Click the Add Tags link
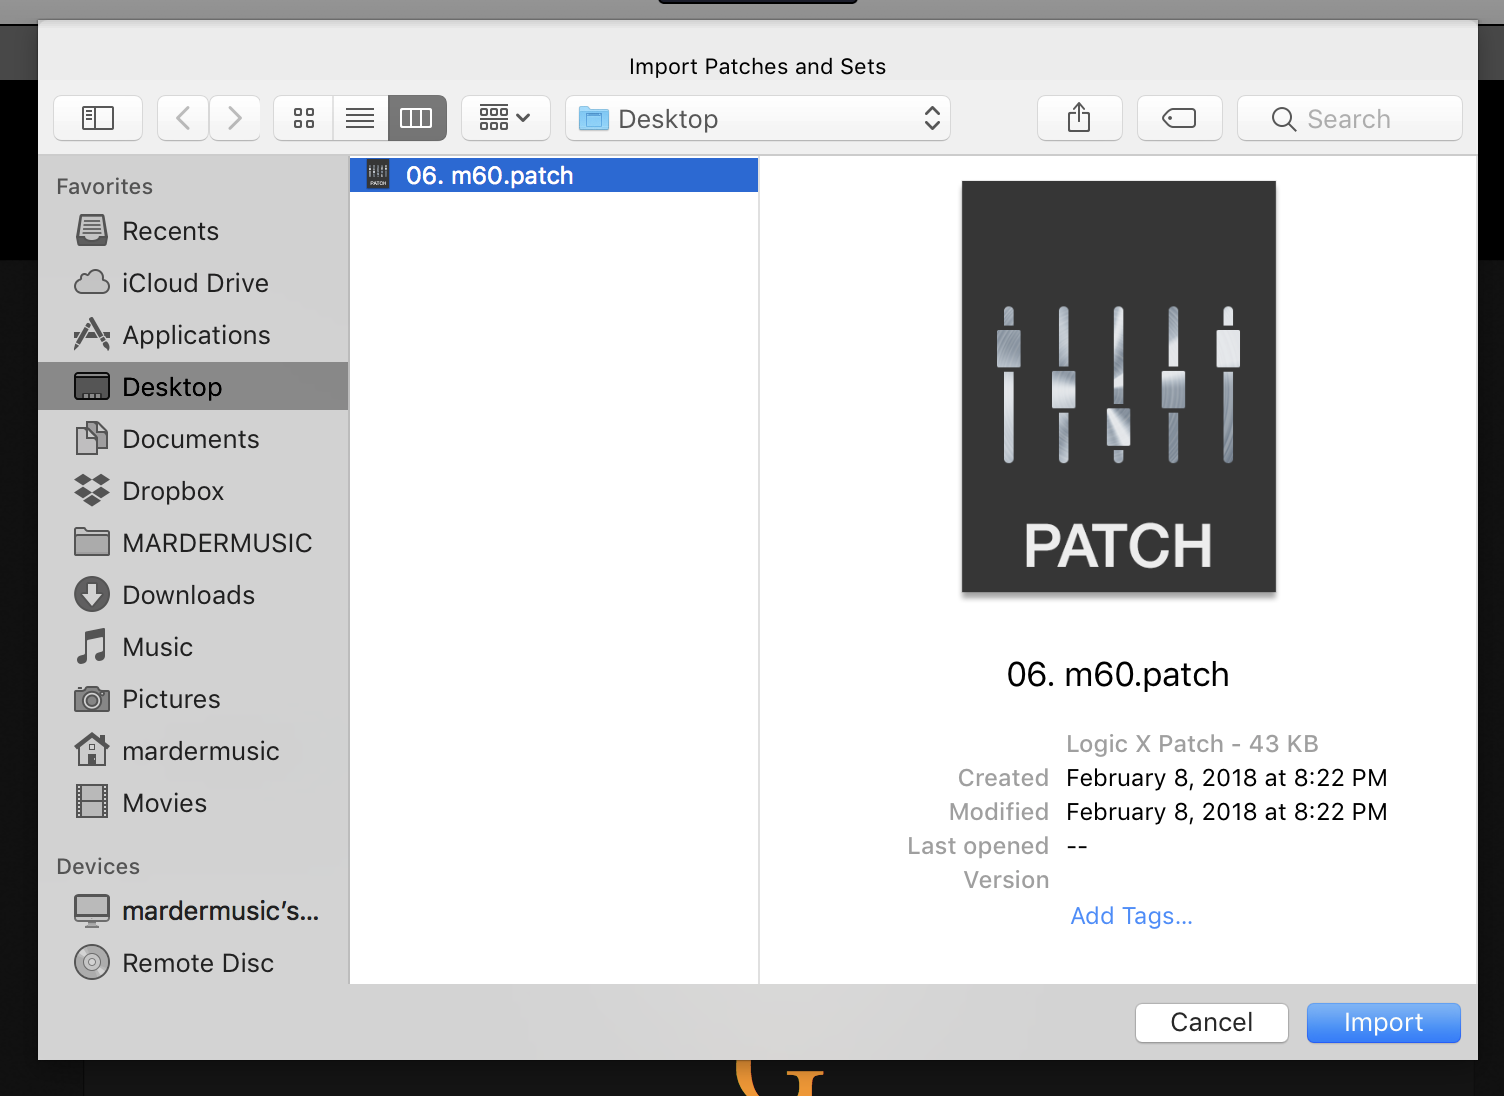 (1131, 916)
